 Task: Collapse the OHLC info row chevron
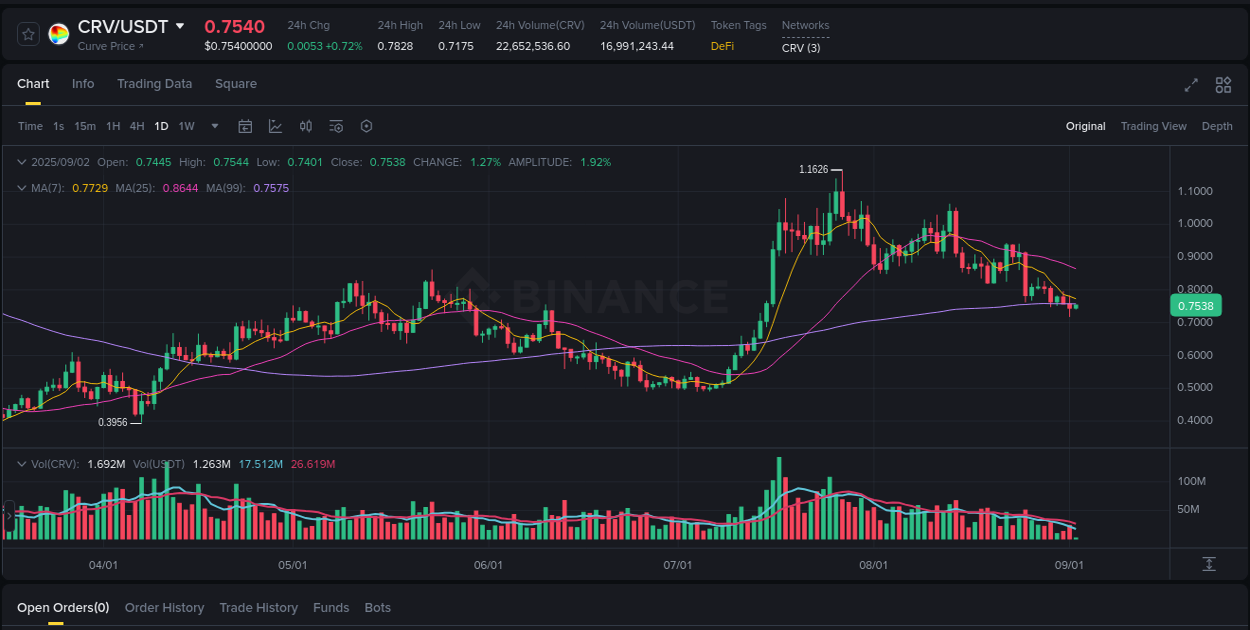[x=22, y=161]
